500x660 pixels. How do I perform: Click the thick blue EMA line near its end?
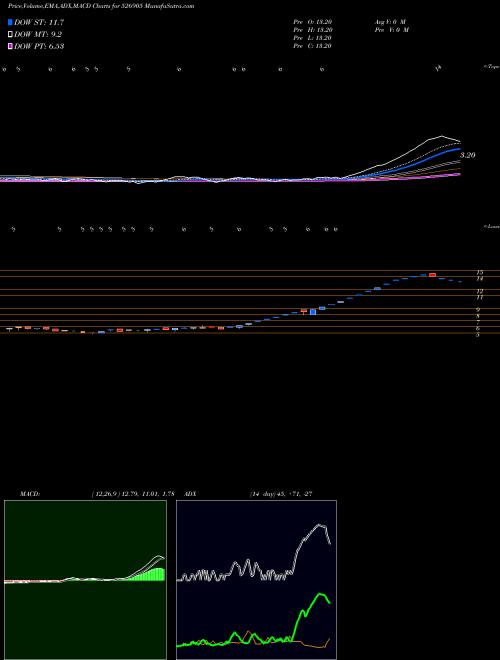click(x=457, y=149)
